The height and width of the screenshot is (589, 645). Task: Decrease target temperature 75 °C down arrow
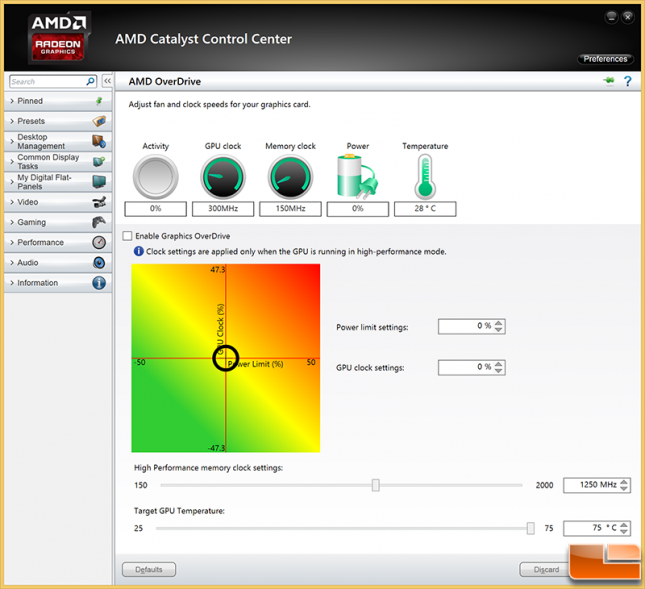pyautogui.click(x=624, y=531)
